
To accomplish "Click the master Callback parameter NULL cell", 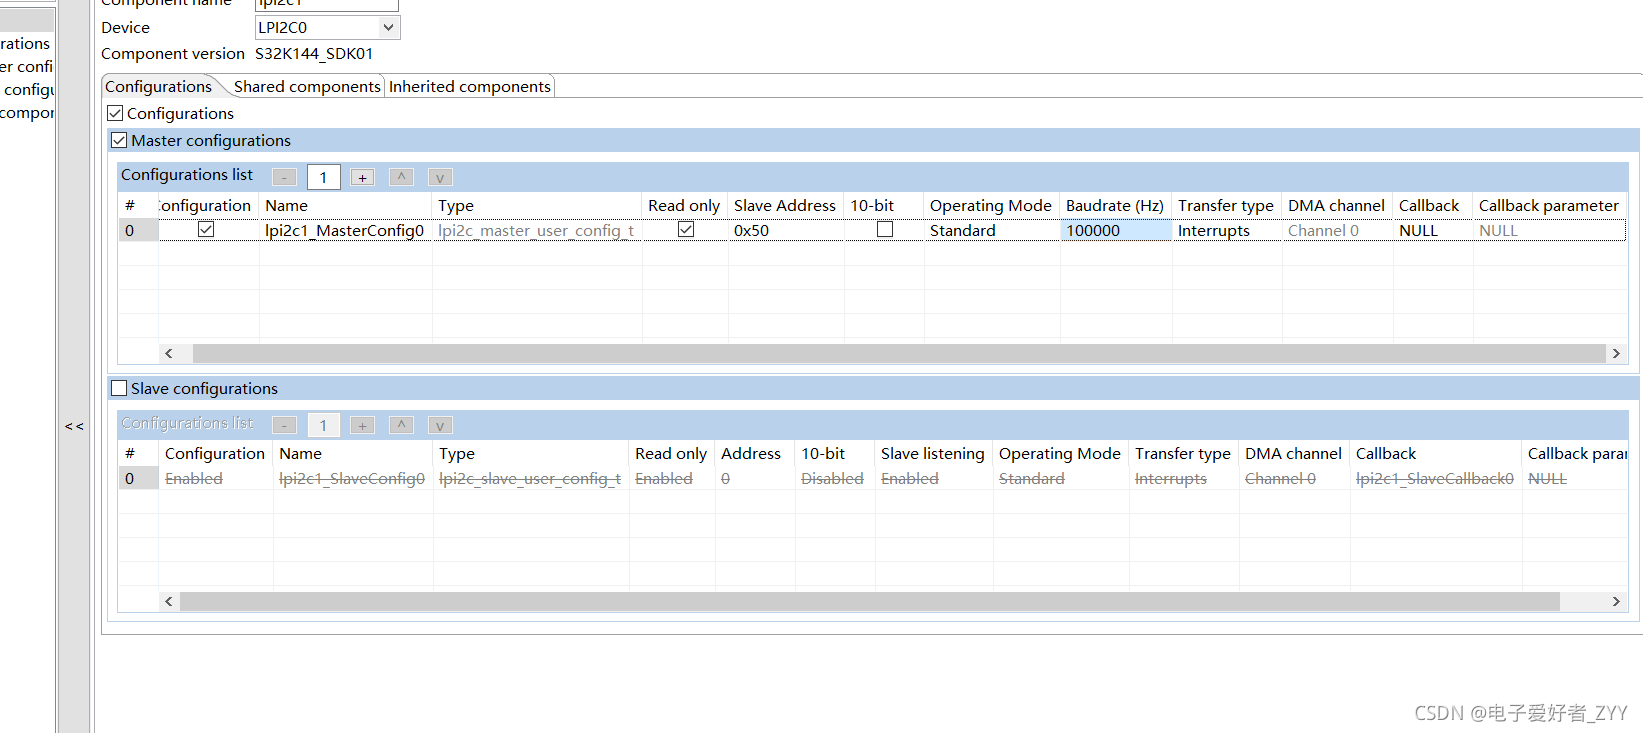I will [1549, 230].
